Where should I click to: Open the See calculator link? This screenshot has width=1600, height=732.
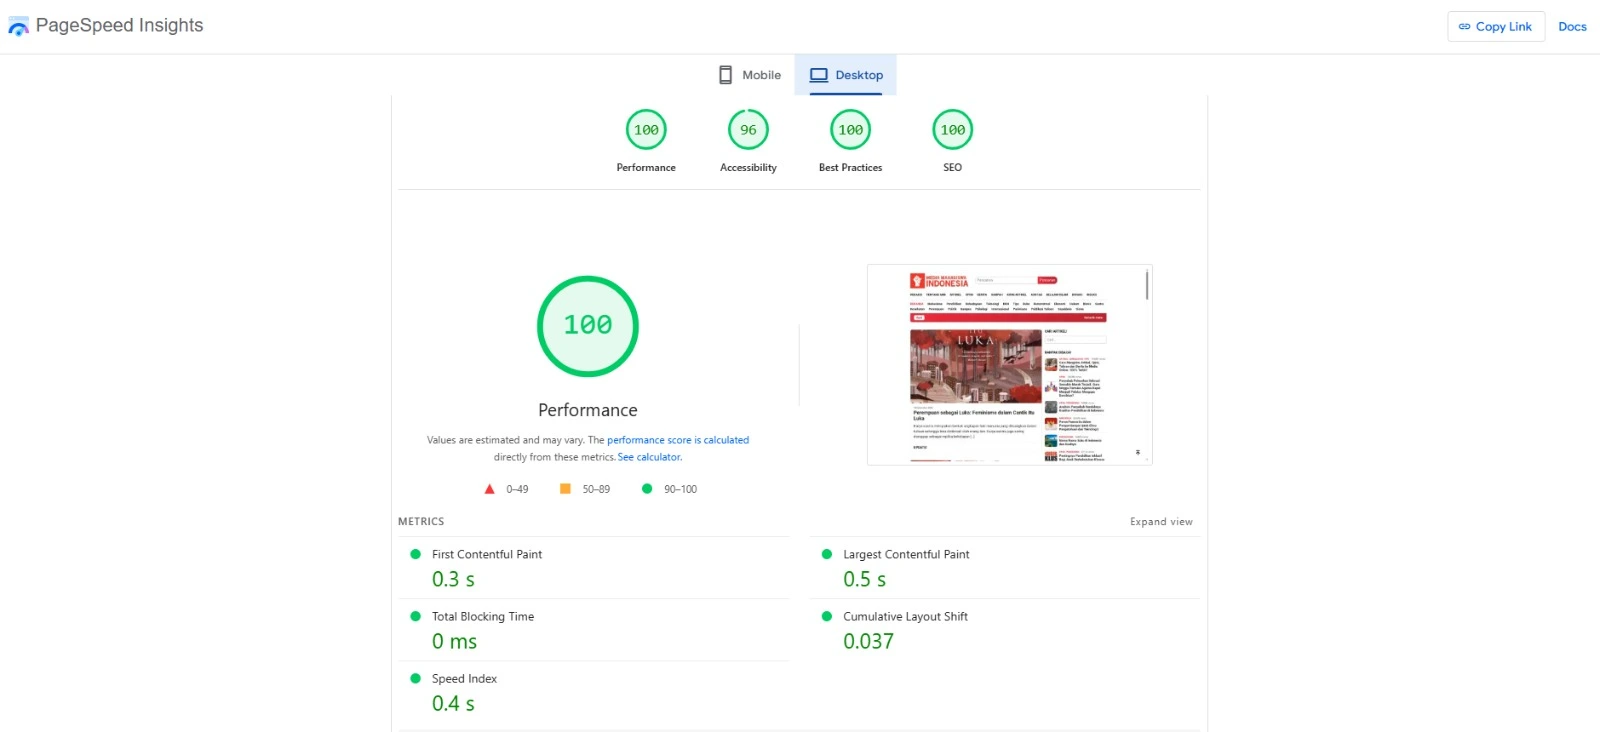(649, 457)
